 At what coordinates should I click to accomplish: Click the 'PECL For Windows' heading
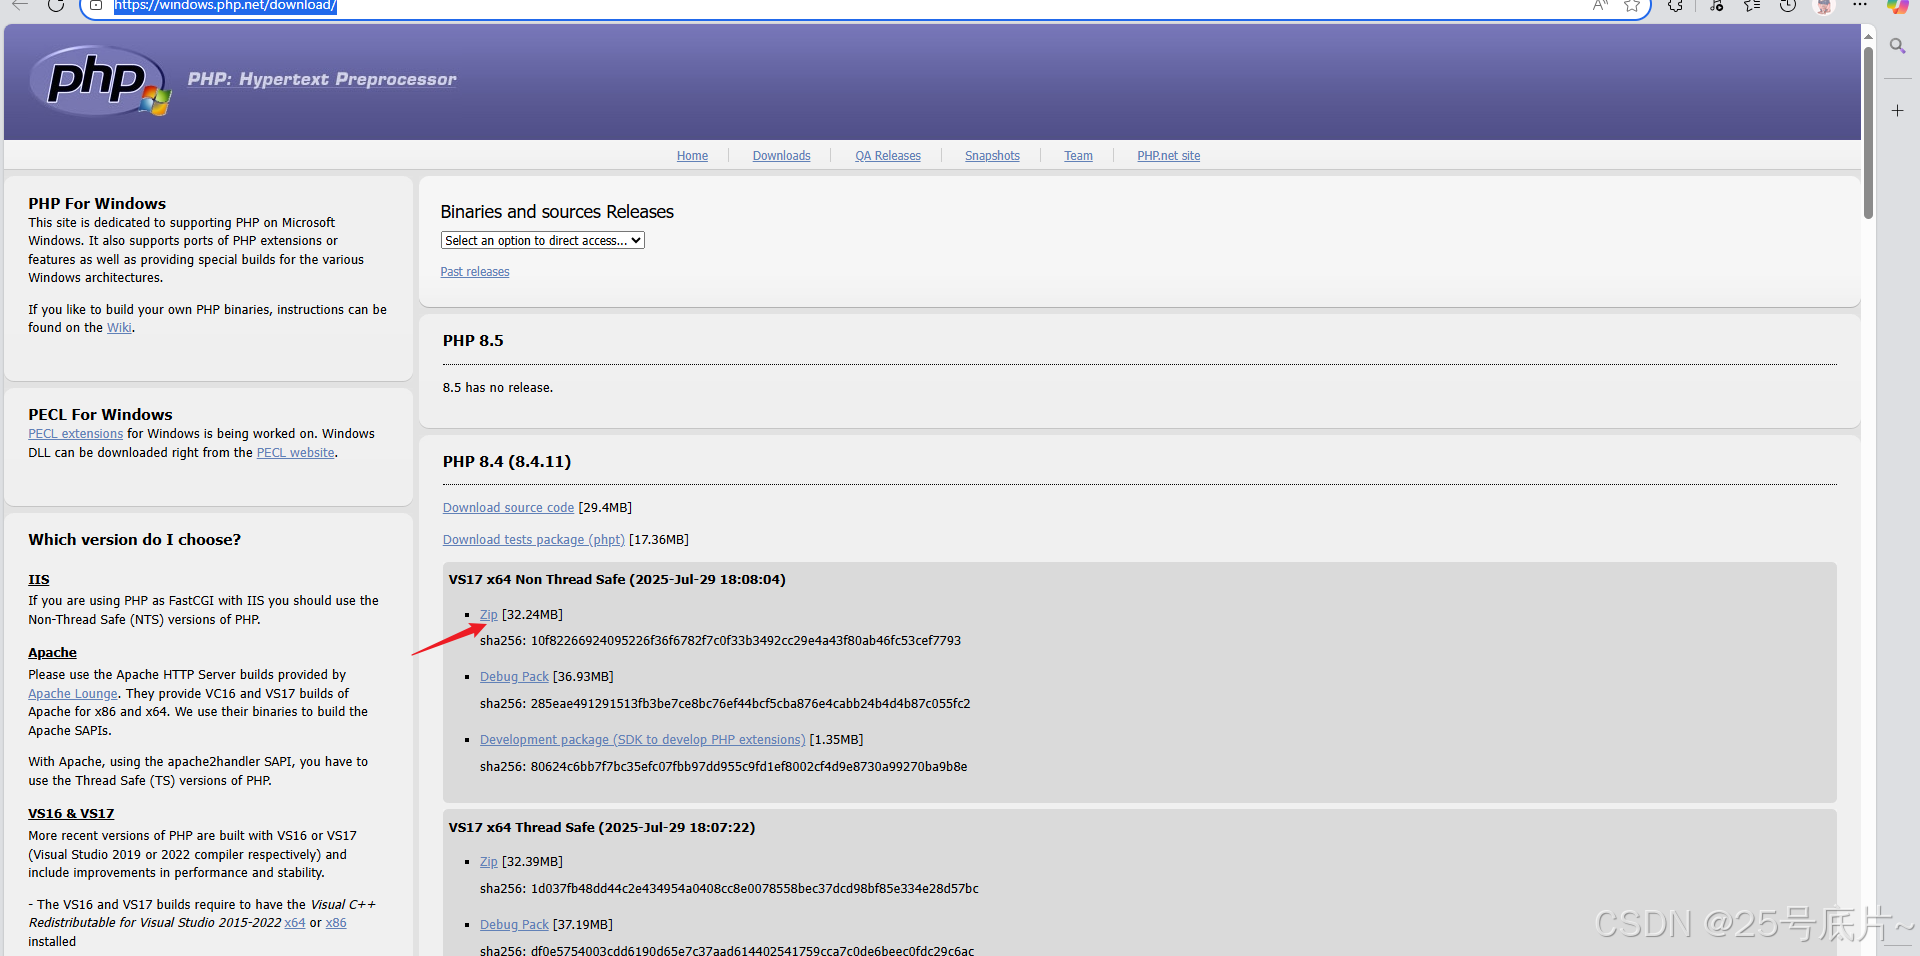click(x=100, y=415)
